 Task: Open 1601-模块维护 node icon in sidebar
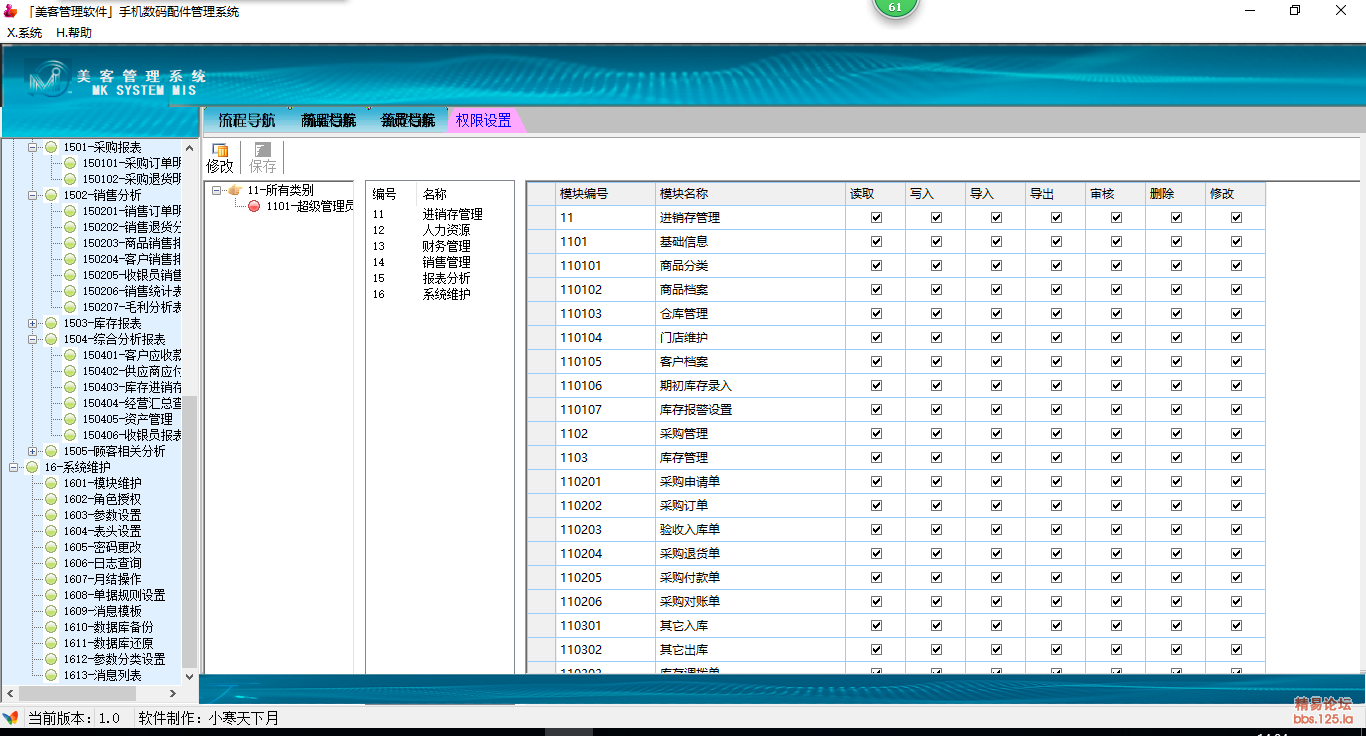click(51, 483)
